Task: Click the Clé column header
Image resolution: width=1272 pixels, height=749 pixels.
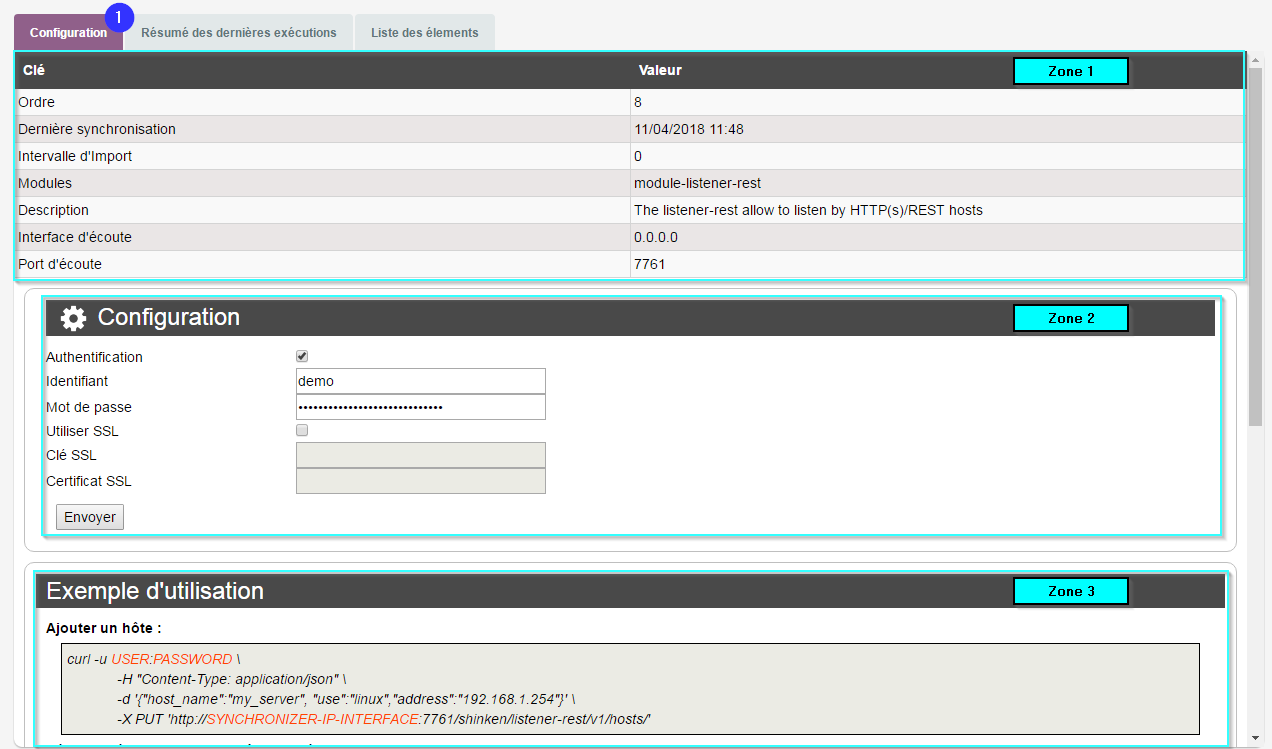Action: [34, 71]
